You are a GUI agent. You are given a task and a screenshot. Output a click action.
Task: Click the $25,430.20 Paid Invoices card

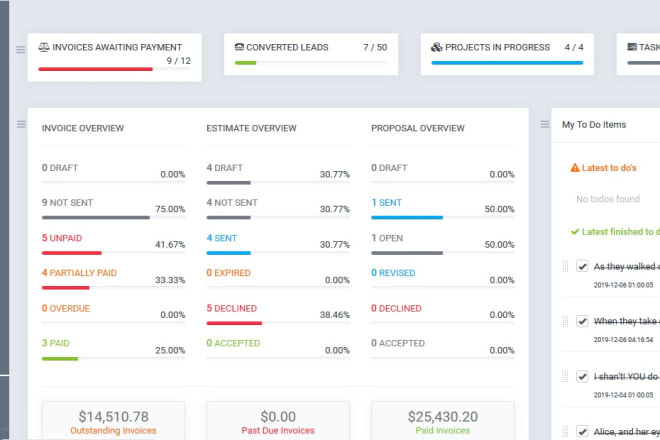[442, 421]
